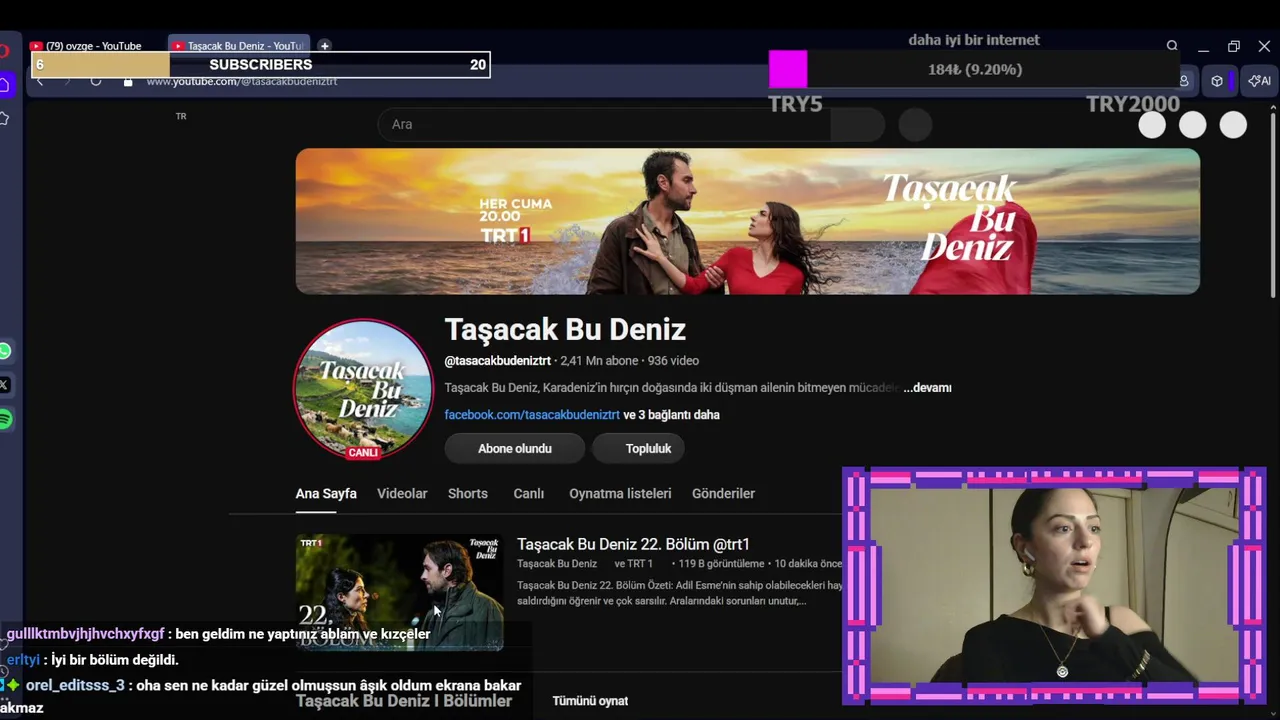Open the Videolar channel tab
Viewport: 1280px width, 720px height.
[x=402, y=494]
